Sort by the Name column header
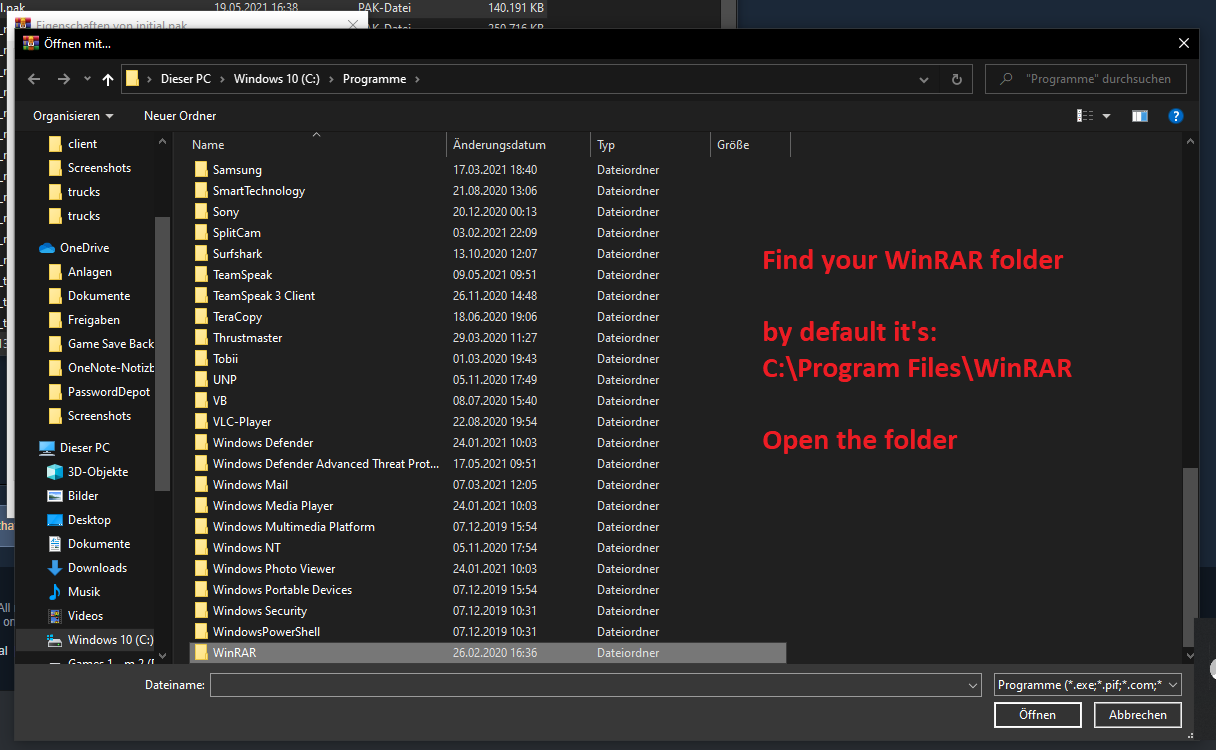Screen dimensions: 1216x750 pos(208,145)
